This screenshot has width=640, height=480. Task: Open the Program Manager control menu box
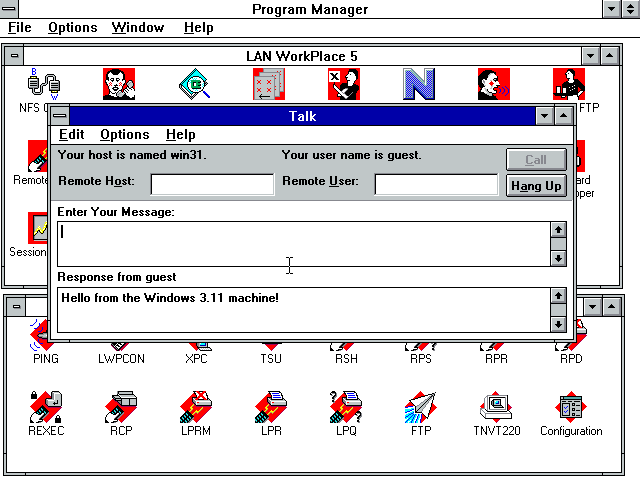click(8, 8)
